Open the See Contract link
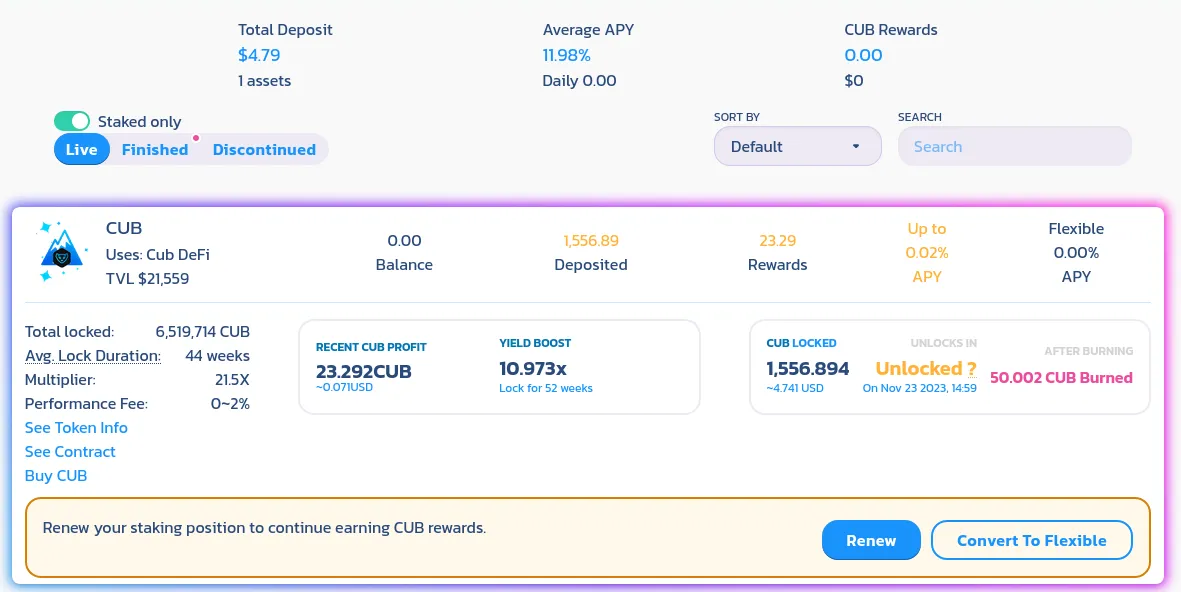This screenshot has width=1181, height=592. click(x=70, y=452)
